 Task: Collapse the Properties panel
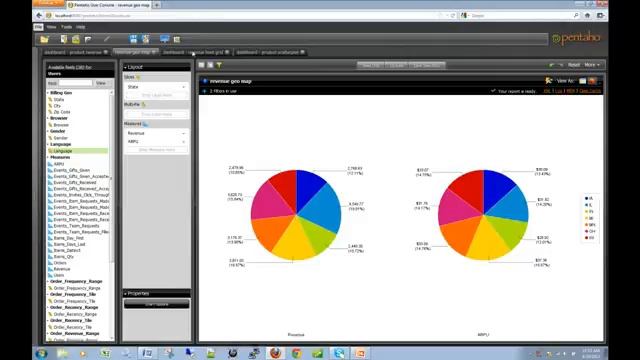[x=126, y=293]
